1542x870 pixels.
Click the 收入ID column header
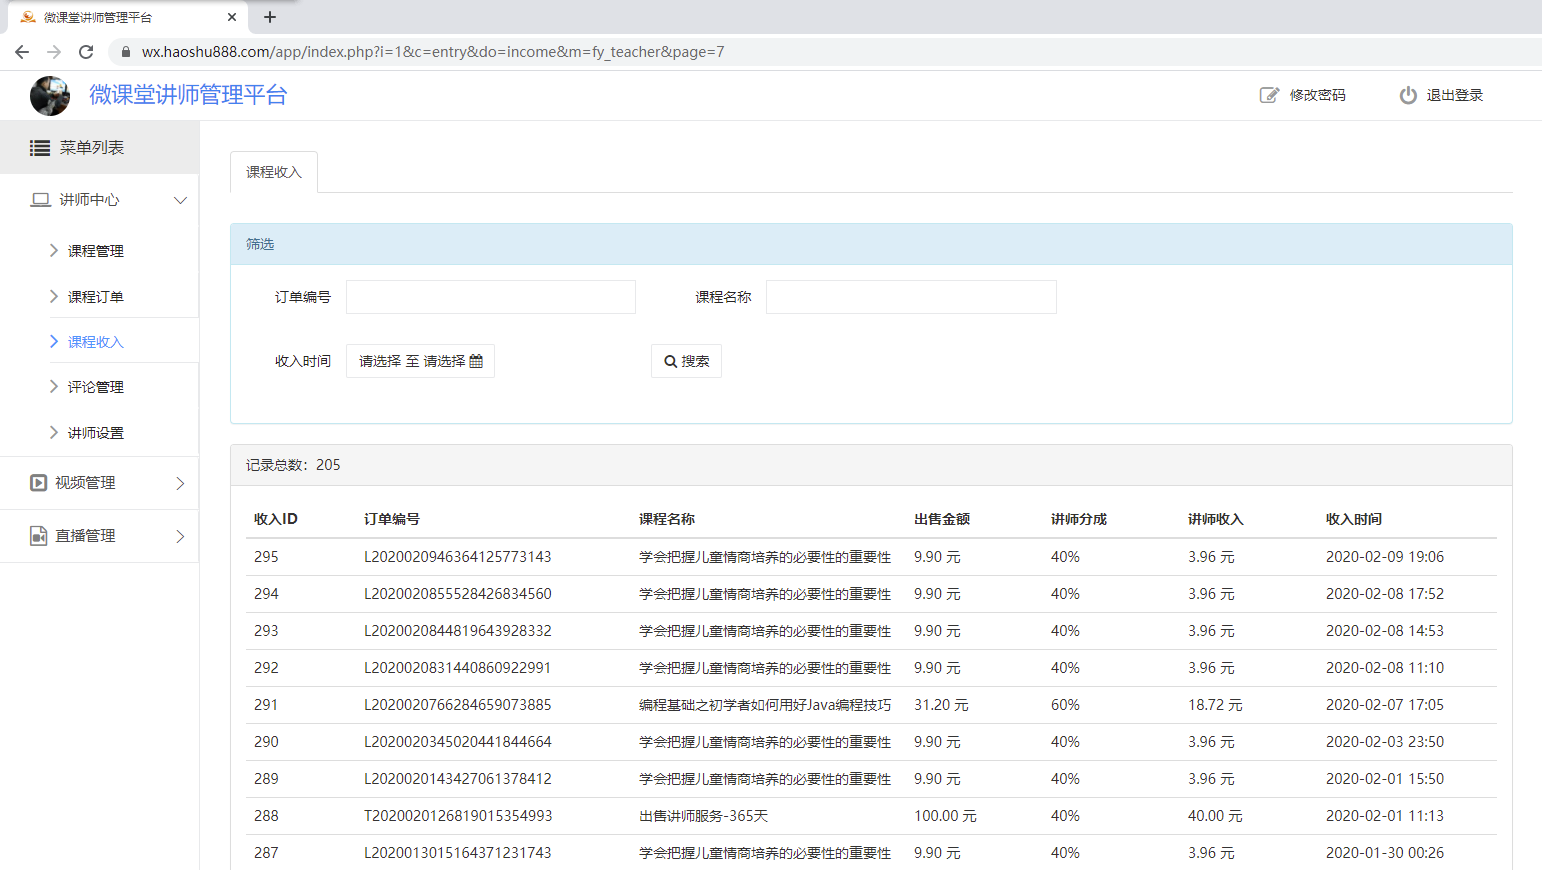(x=276, y=519)
